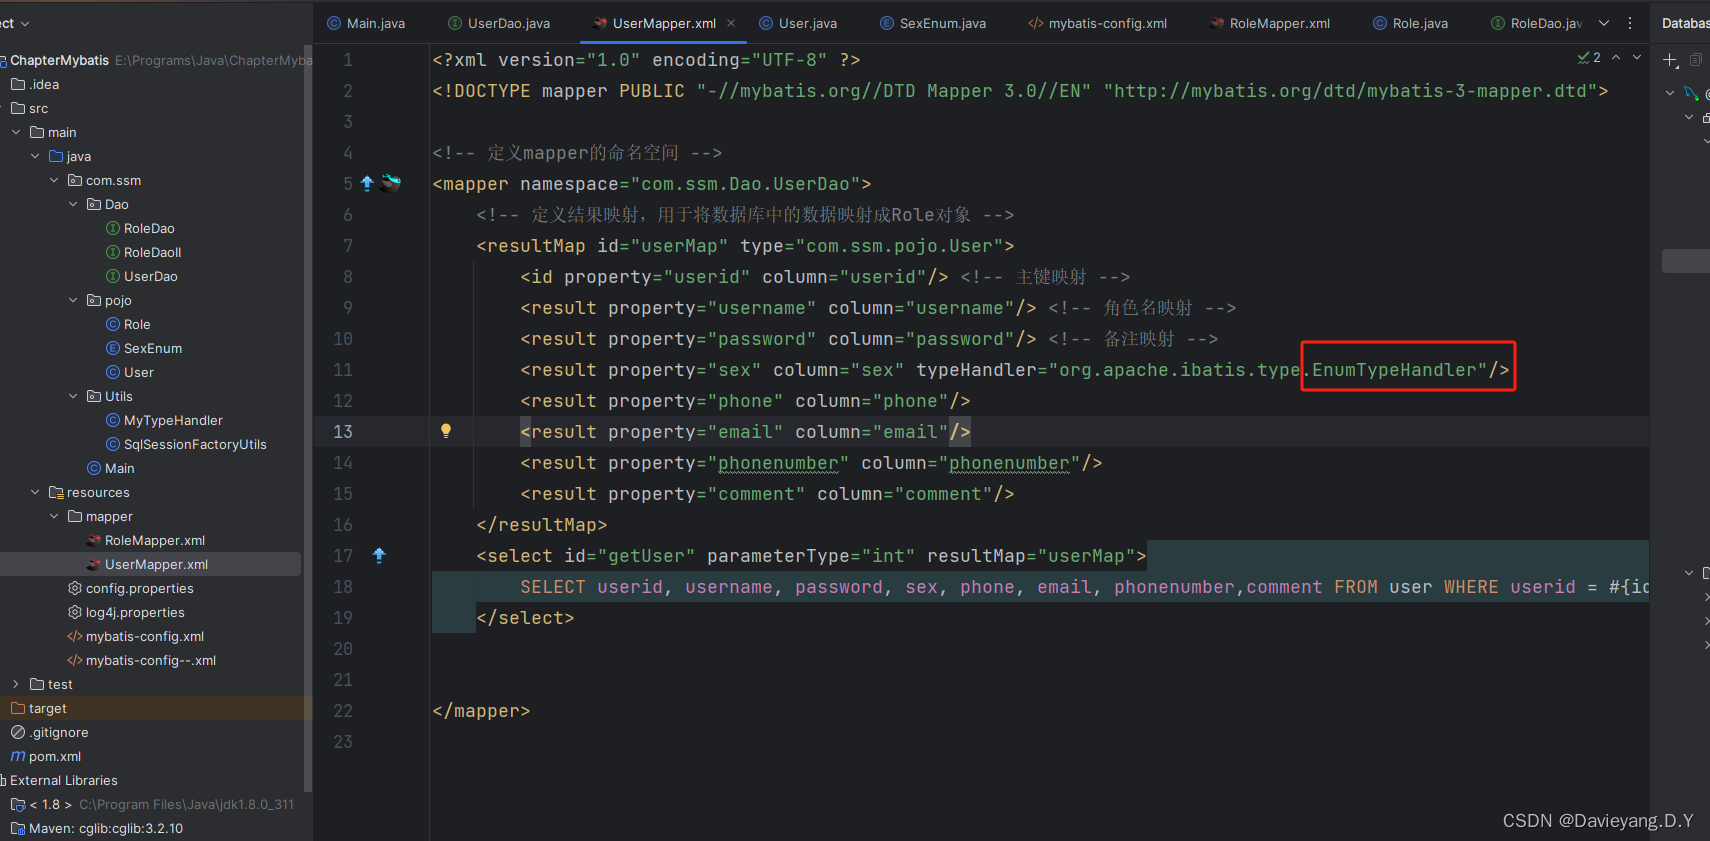The width and height of the screenshot is (1710, 841).
Task: Show hidden editor tabs dropdown
Action: click(x=1604, y=23)
